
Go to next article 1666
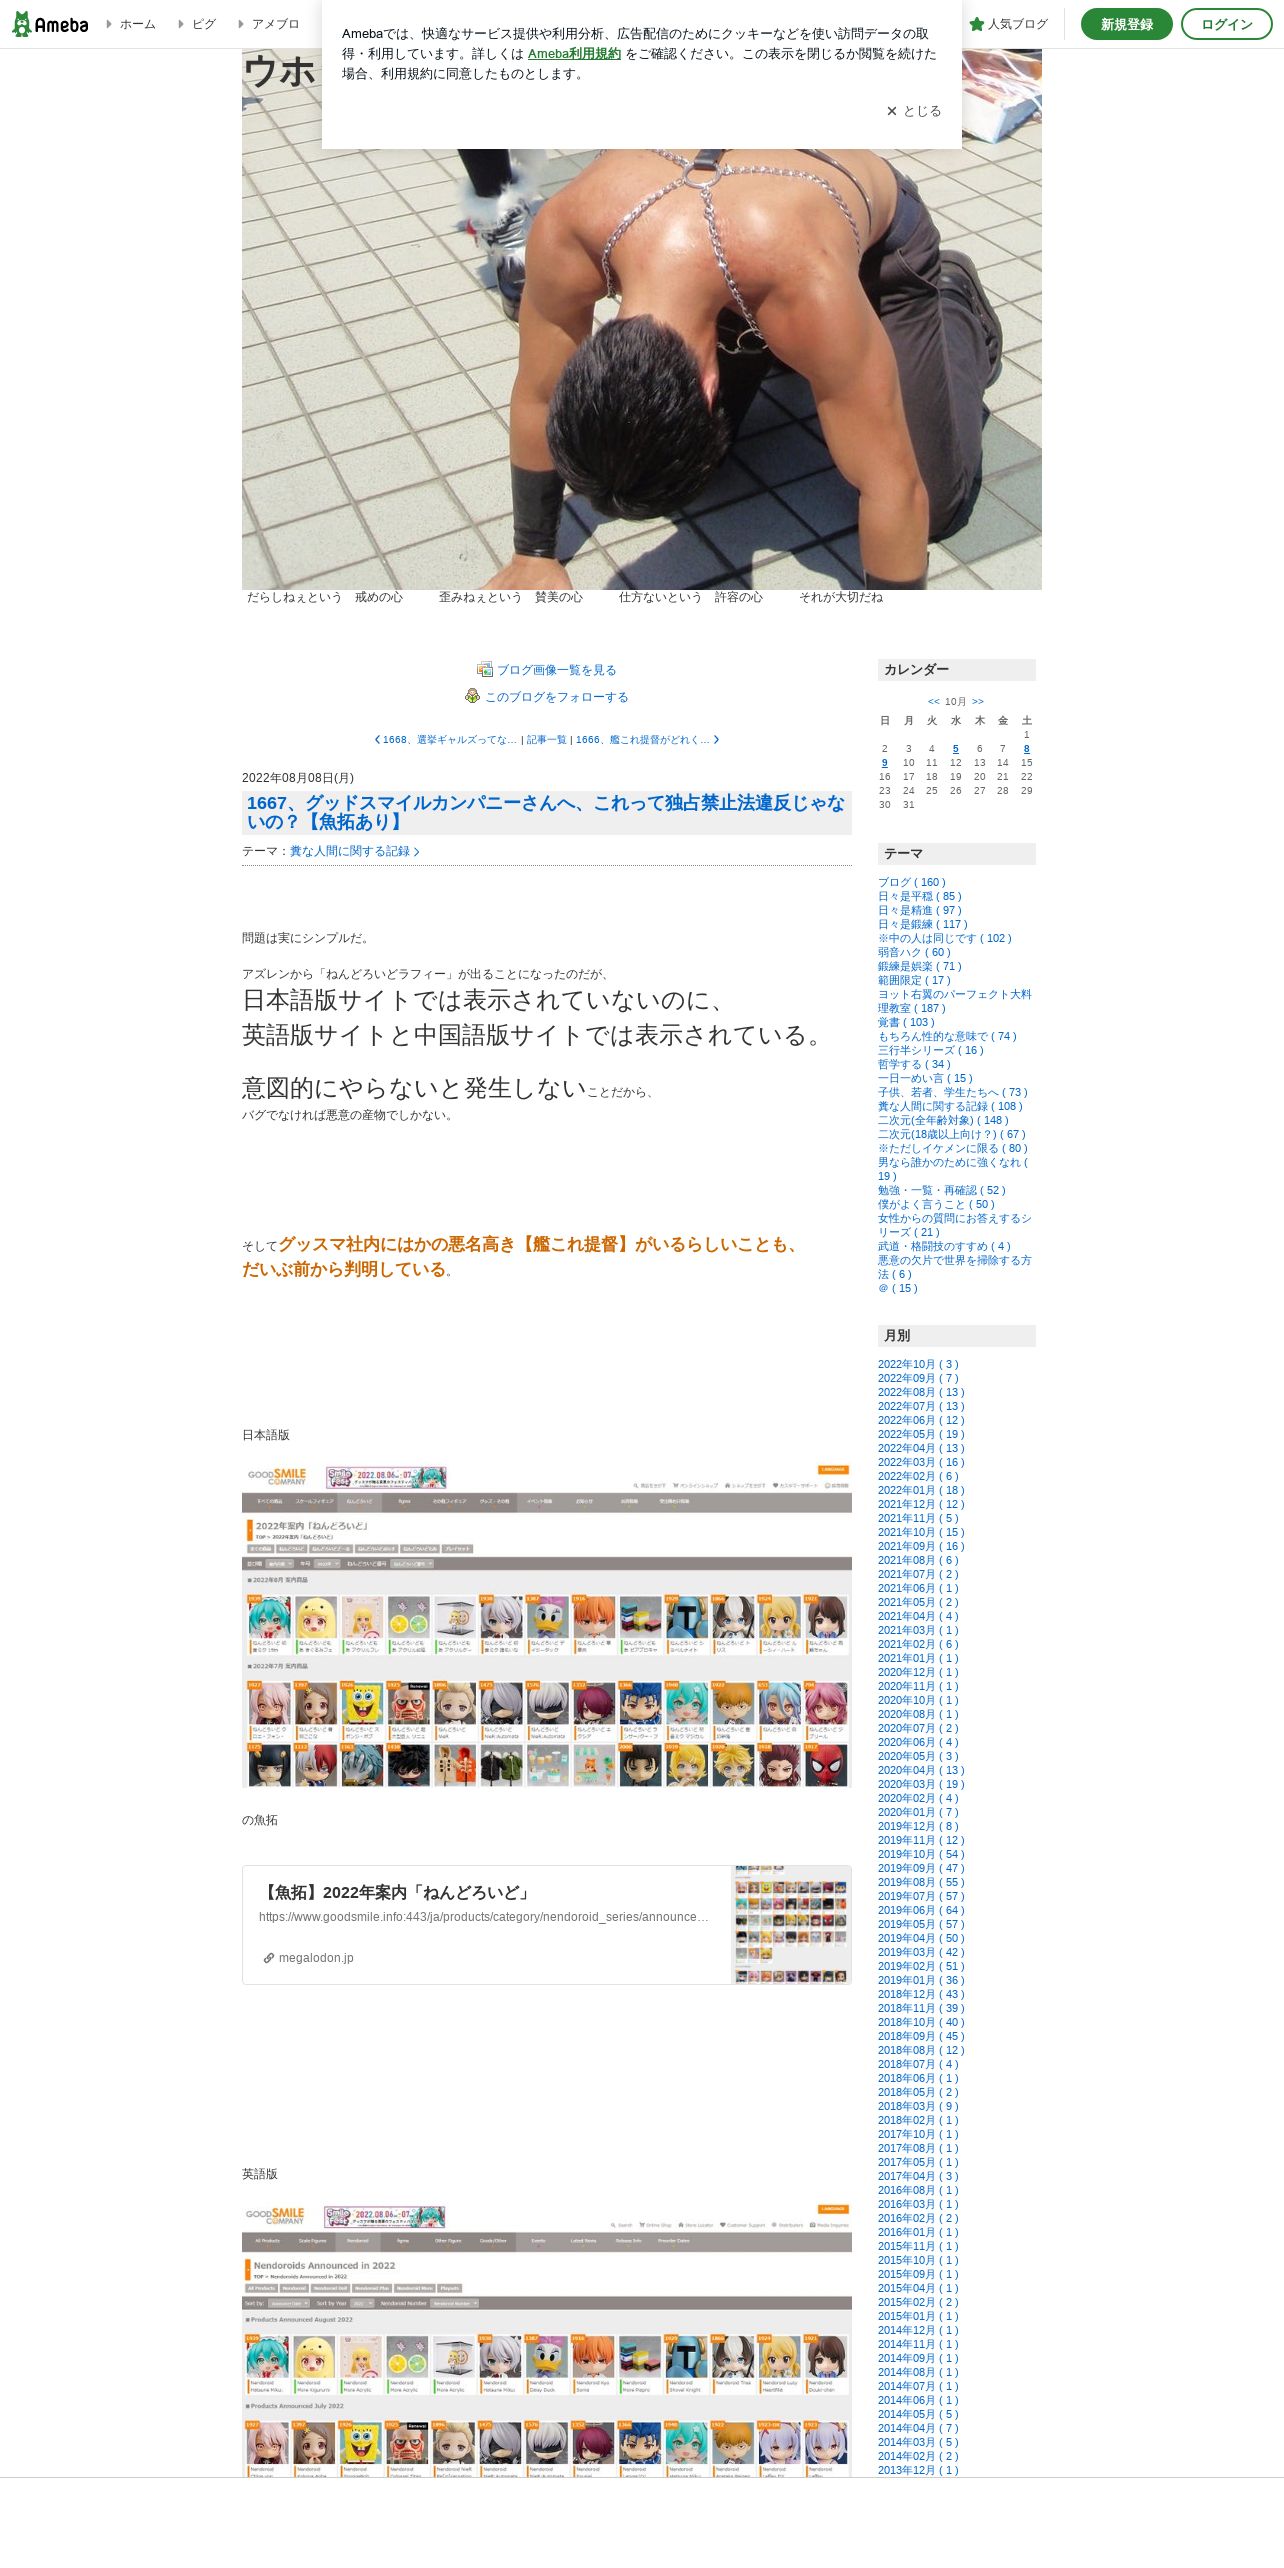click(648, 740)
